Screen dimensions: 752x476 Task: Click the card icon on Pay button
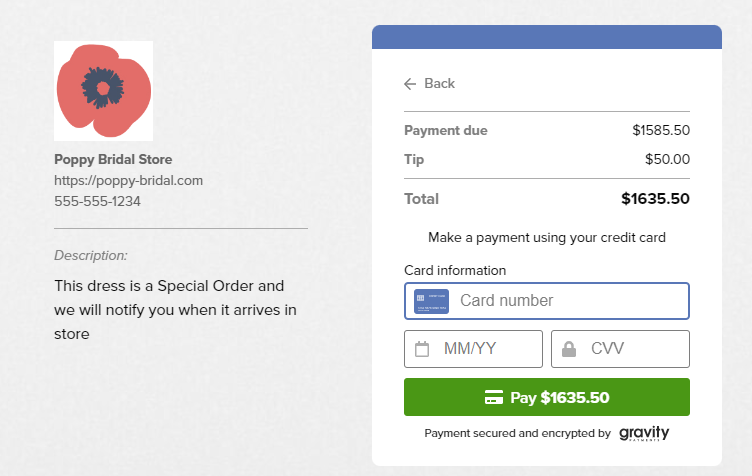[x=494, y=397]
